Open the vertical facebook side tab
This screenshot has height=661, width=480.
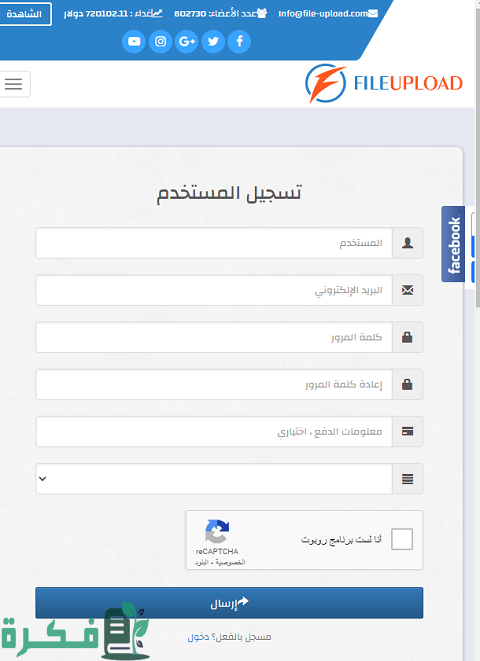(453, 244)
